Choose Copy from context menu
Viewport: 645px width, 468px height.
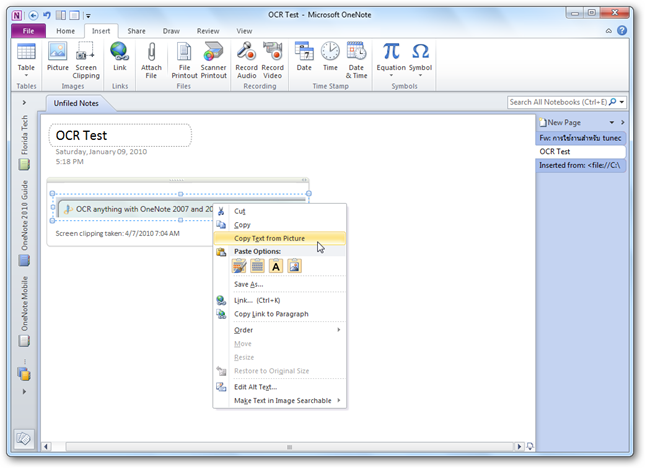point(279,225)
